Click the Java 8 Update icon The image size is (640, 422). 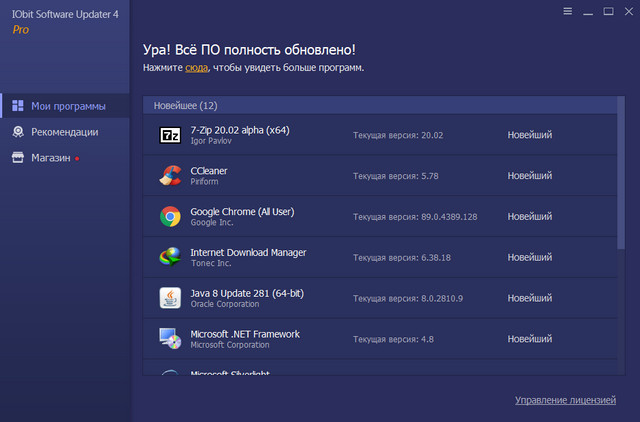[x=169, y=298]
